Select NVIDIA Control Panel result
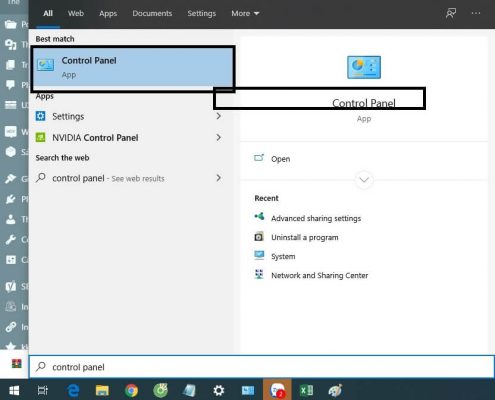This screenshot has height=400, width=495. (x=128, y=138)
